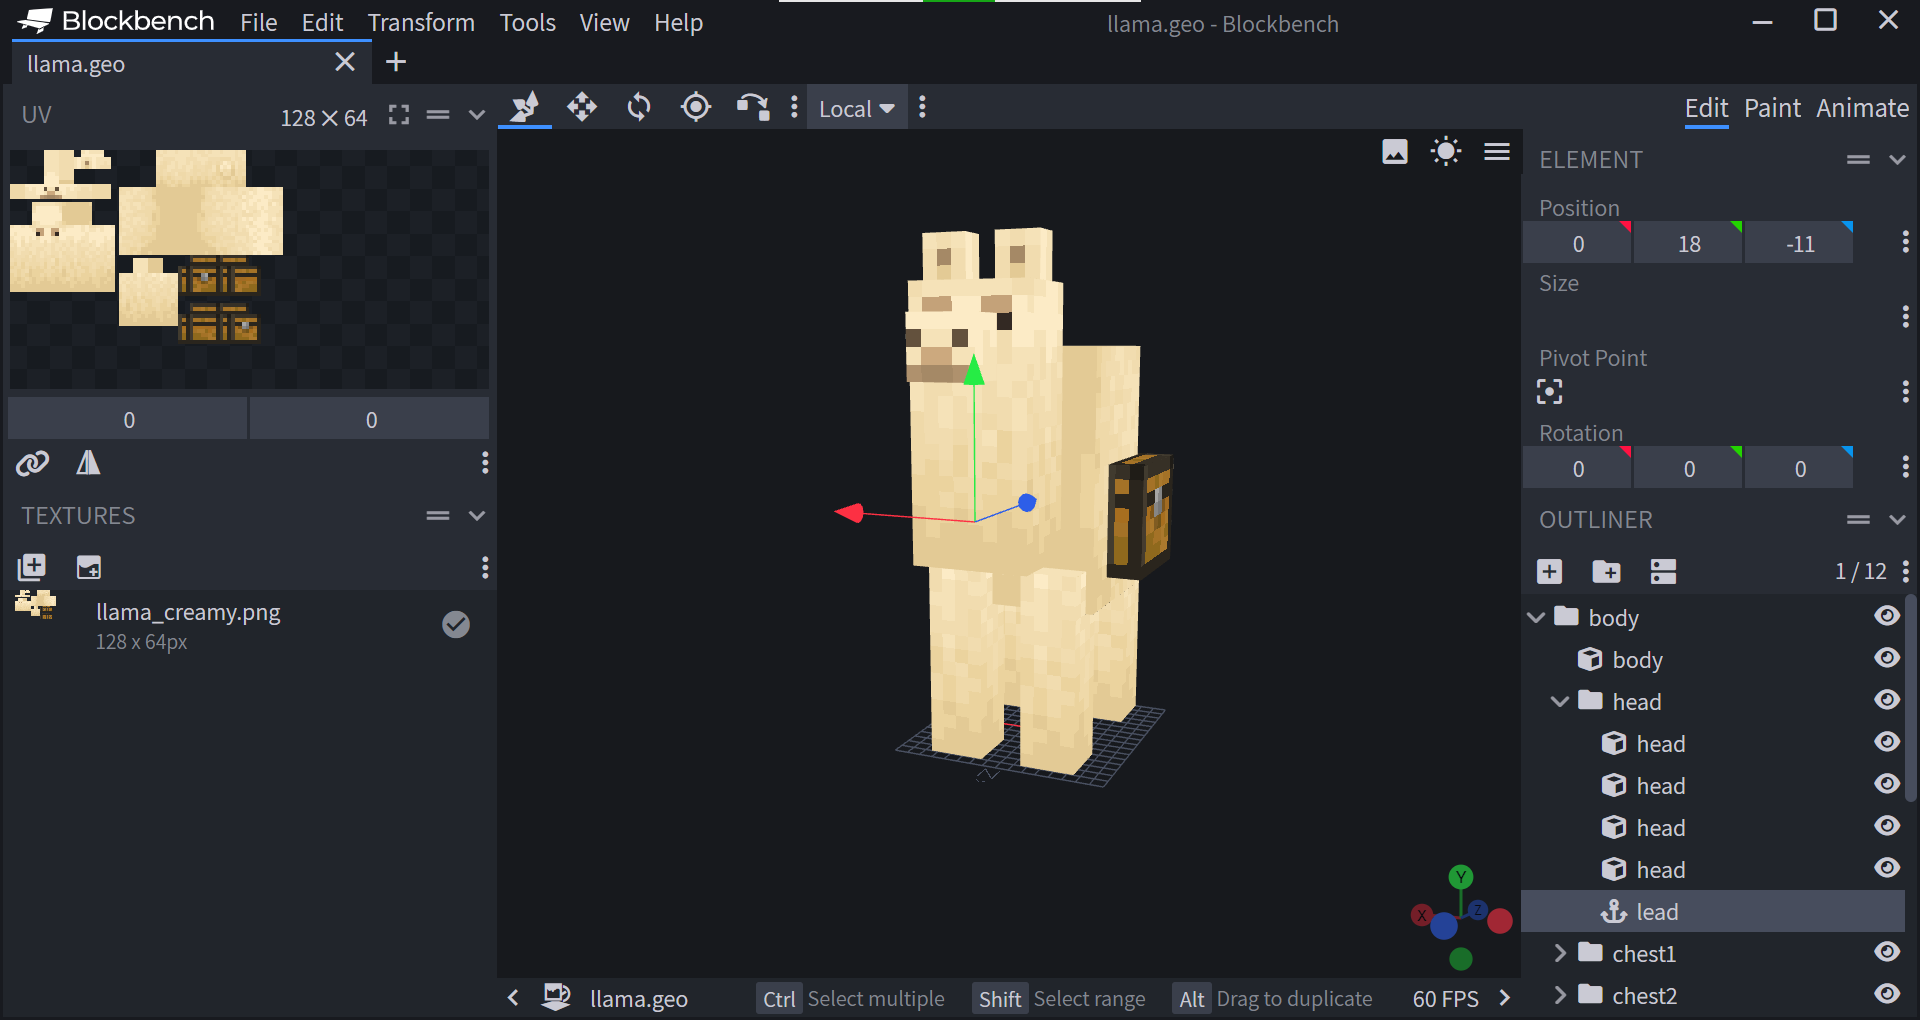
Task: Click the Center Pivot icon
Action: [x=1550, y=392]
